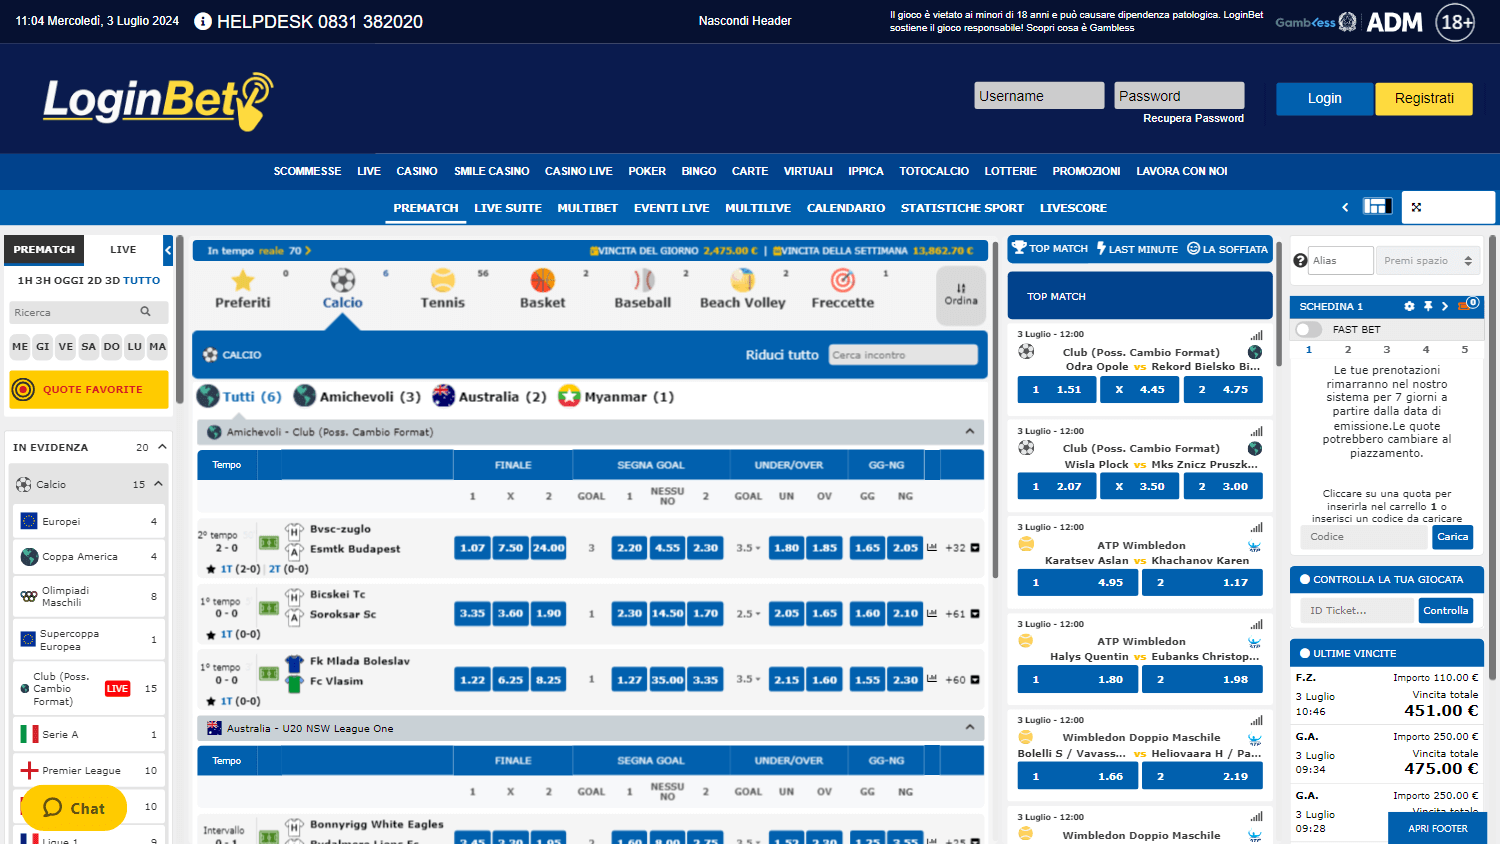Open Premi spazio dropdown
This screenshot has height=844, width=1500.
tap(1428, 260)
